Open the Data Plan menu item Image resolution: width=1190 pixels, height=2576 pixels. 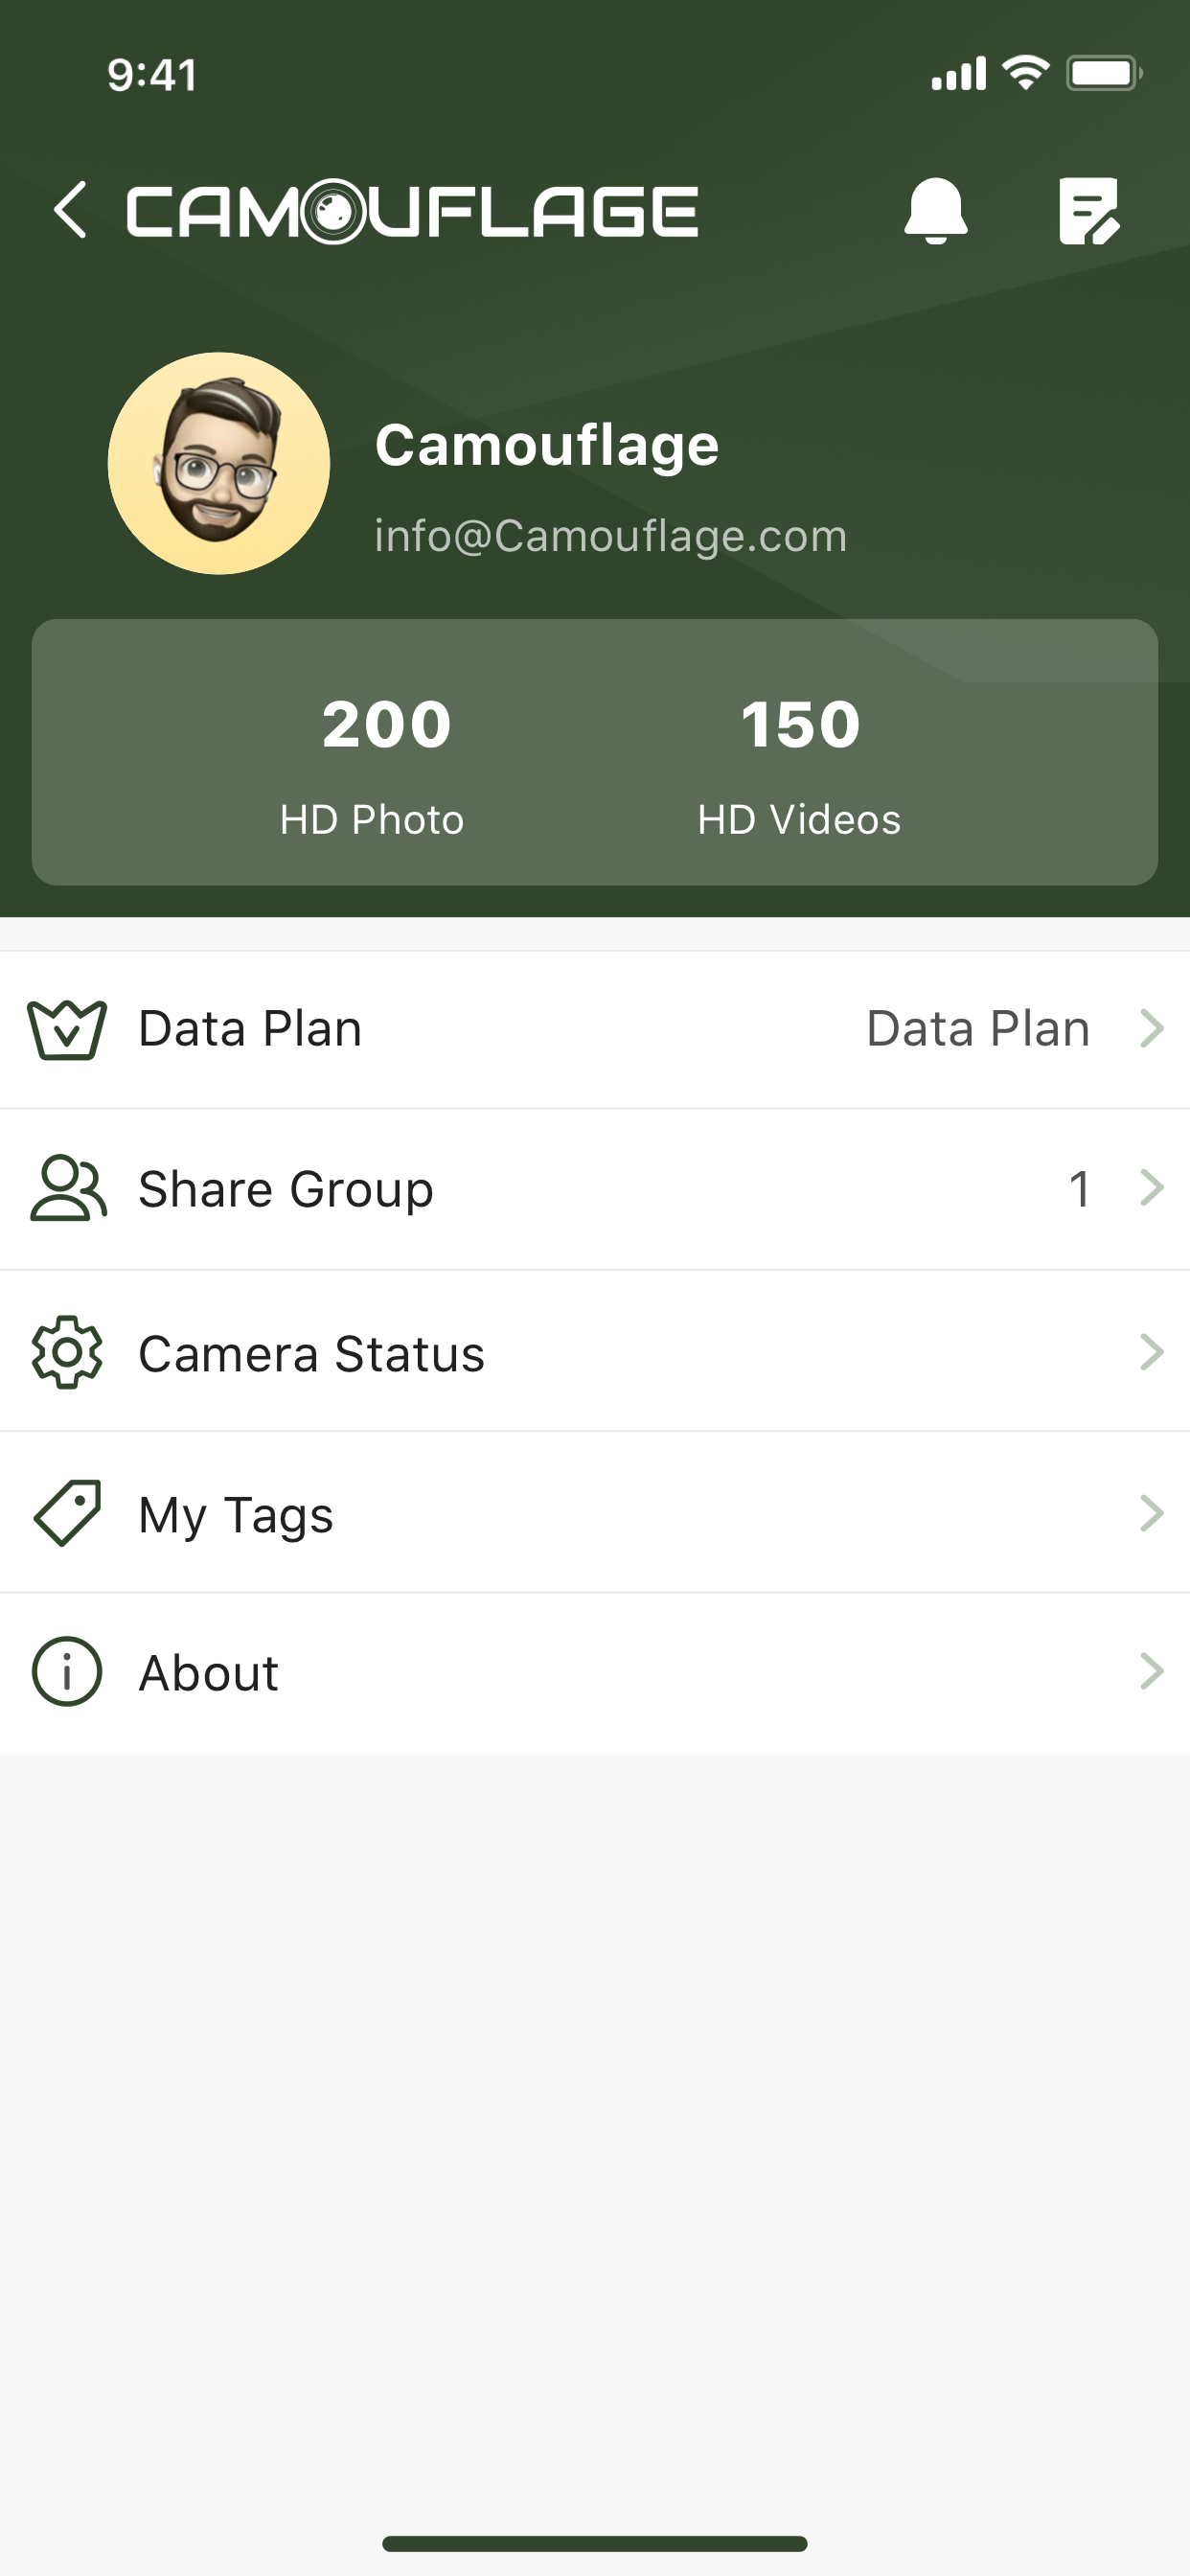tap(595, 1029)
